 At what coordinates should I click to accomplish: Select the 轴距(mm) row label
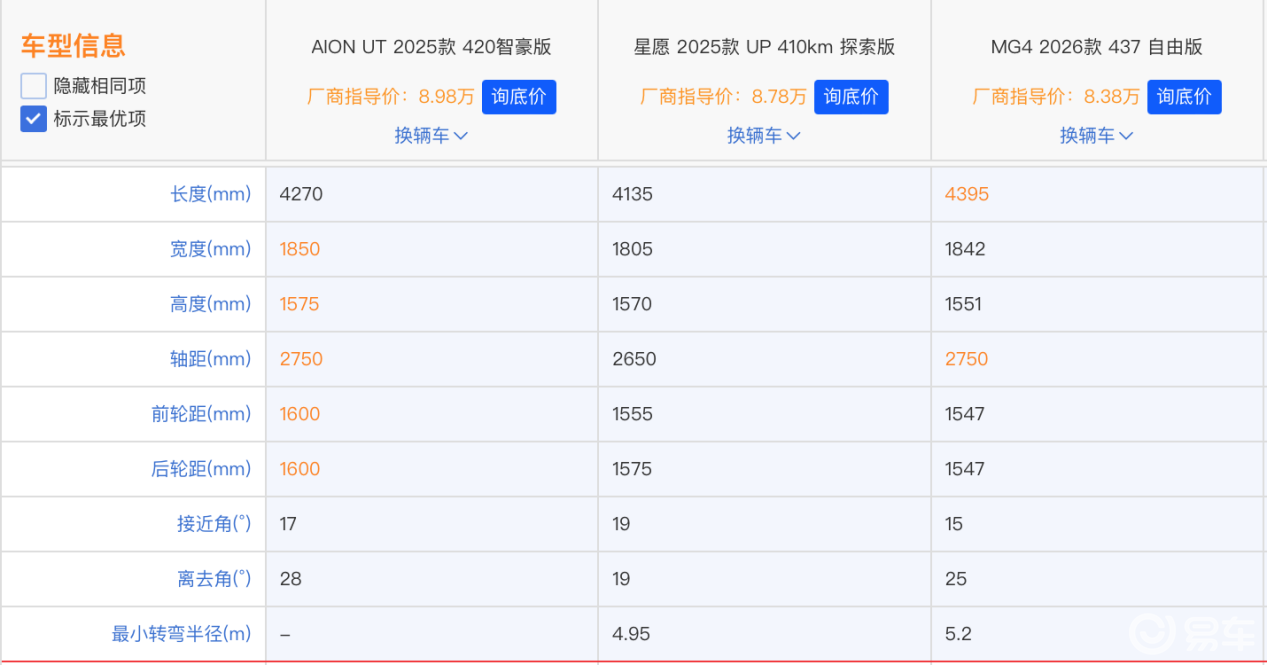(210, 359)
